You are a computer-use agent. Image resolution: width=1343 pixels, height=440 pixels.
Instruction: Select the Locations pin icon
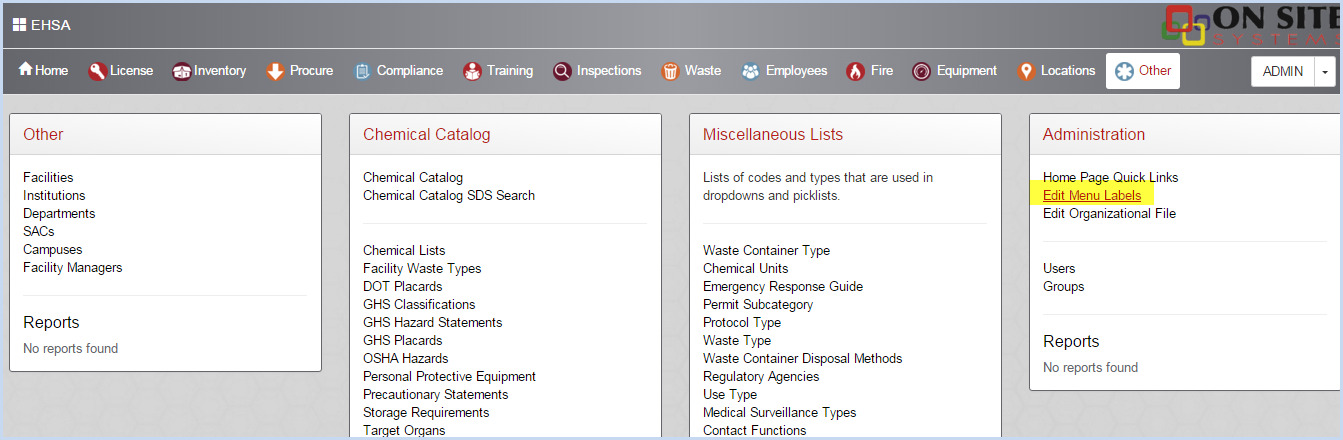[1026, 71]
